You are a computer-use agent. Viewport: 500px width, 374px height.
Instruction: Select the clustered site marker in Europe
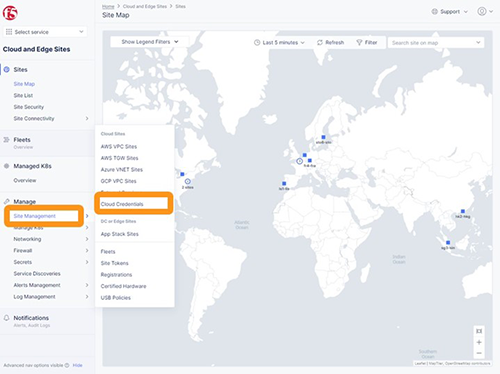300,161
